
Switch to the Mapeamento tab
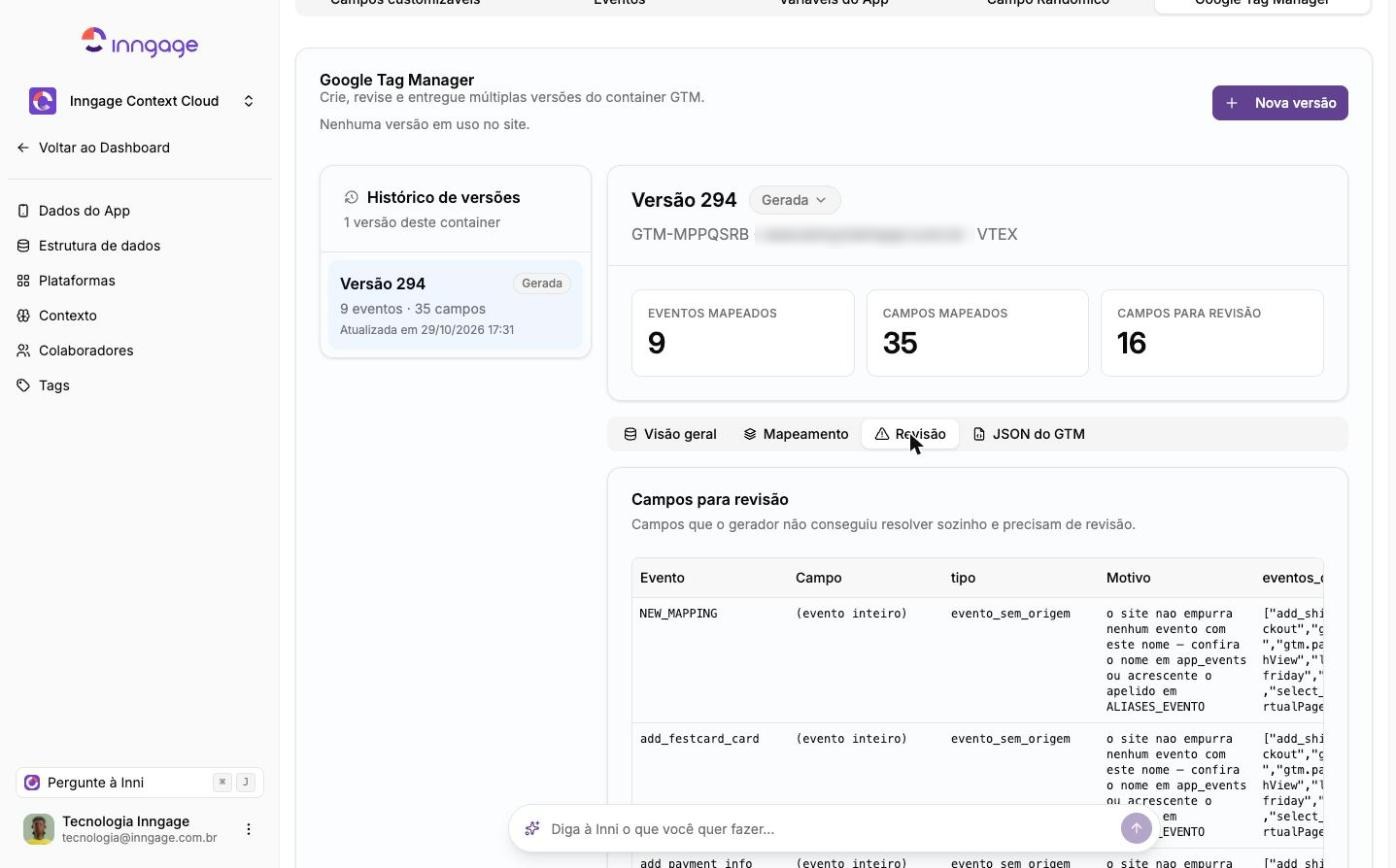(x=796, y=434)
